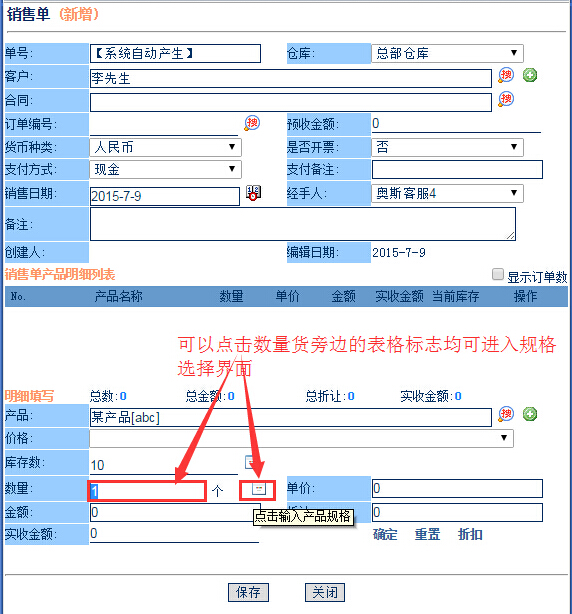572x614 pixels.
Task: Expand the 价格 price dropdown
Action: [x=301, y=438]
